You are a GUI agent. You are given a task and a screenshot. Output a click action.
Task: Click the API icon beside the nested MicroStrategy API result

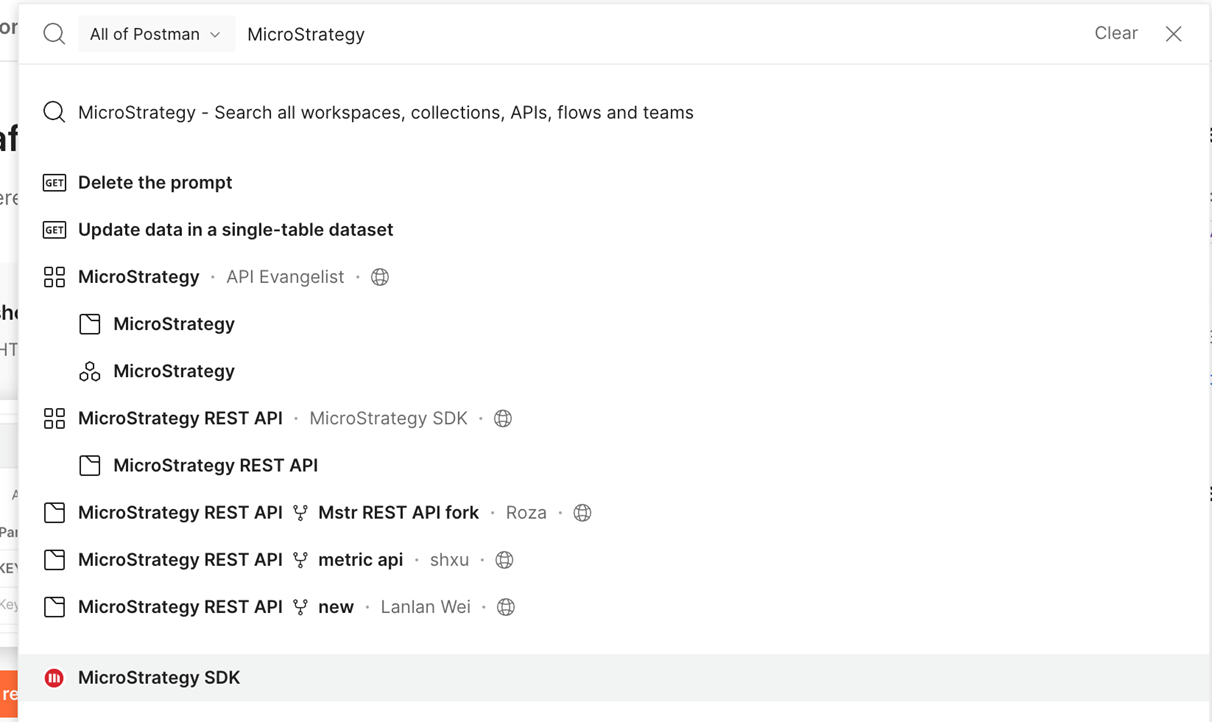click(90, 371)
